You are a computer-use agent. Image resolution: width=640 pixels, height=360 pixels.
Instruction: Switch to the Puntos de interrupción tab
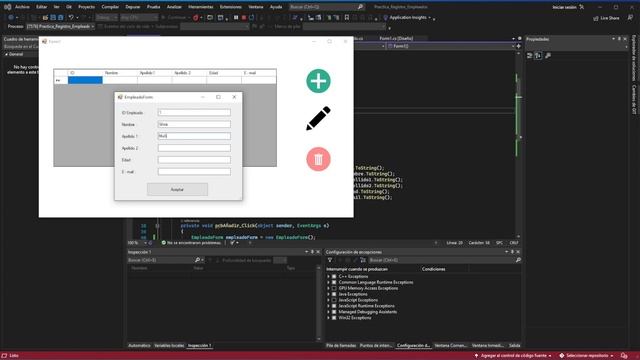coord(376,345)
